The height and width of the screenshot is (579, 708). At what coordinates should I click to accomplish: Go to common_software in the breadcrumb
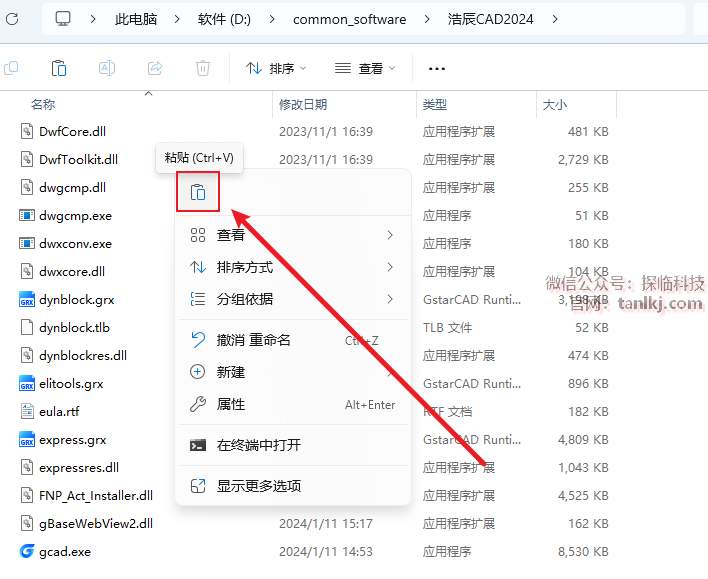click(349, 19)
